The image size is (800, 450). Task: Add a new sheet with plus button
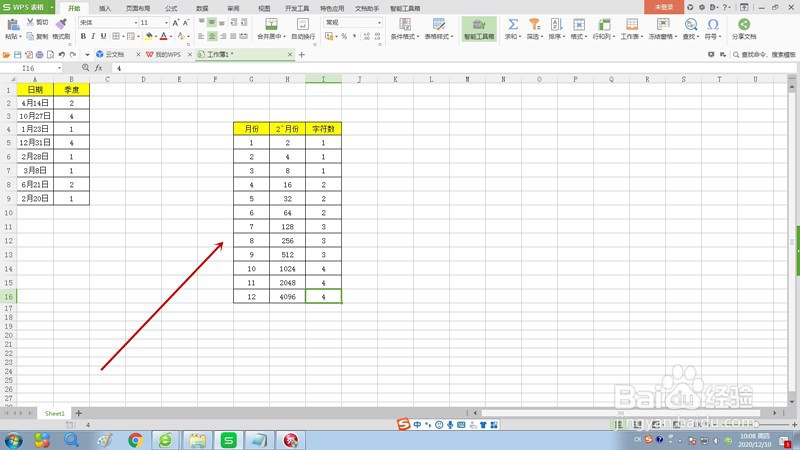[x=79, y=413]
